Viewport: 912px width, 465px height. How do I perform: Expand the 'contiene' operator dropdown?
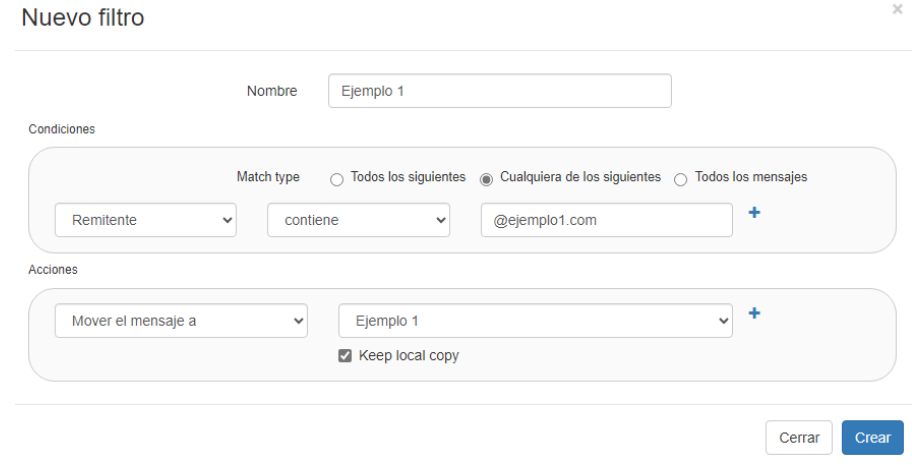[x=359, y=221]
